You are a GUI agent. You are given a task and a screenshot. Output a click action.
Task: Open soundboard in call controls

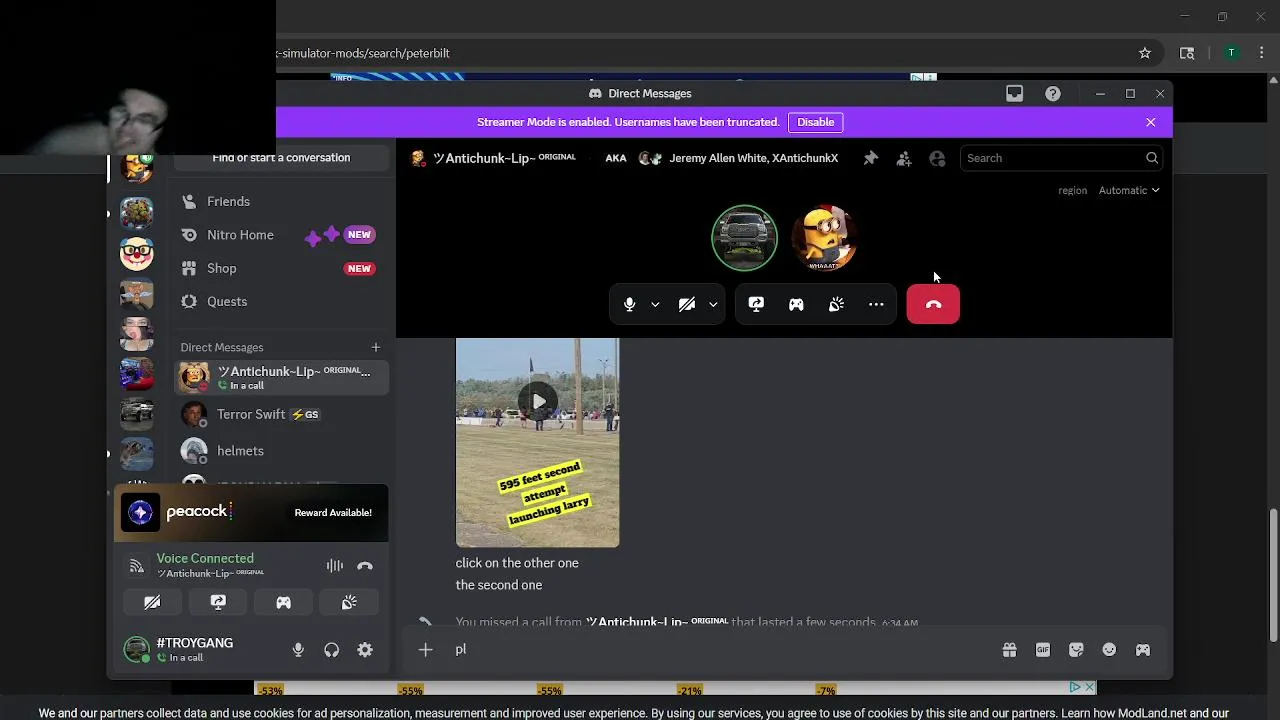(836, 305)
